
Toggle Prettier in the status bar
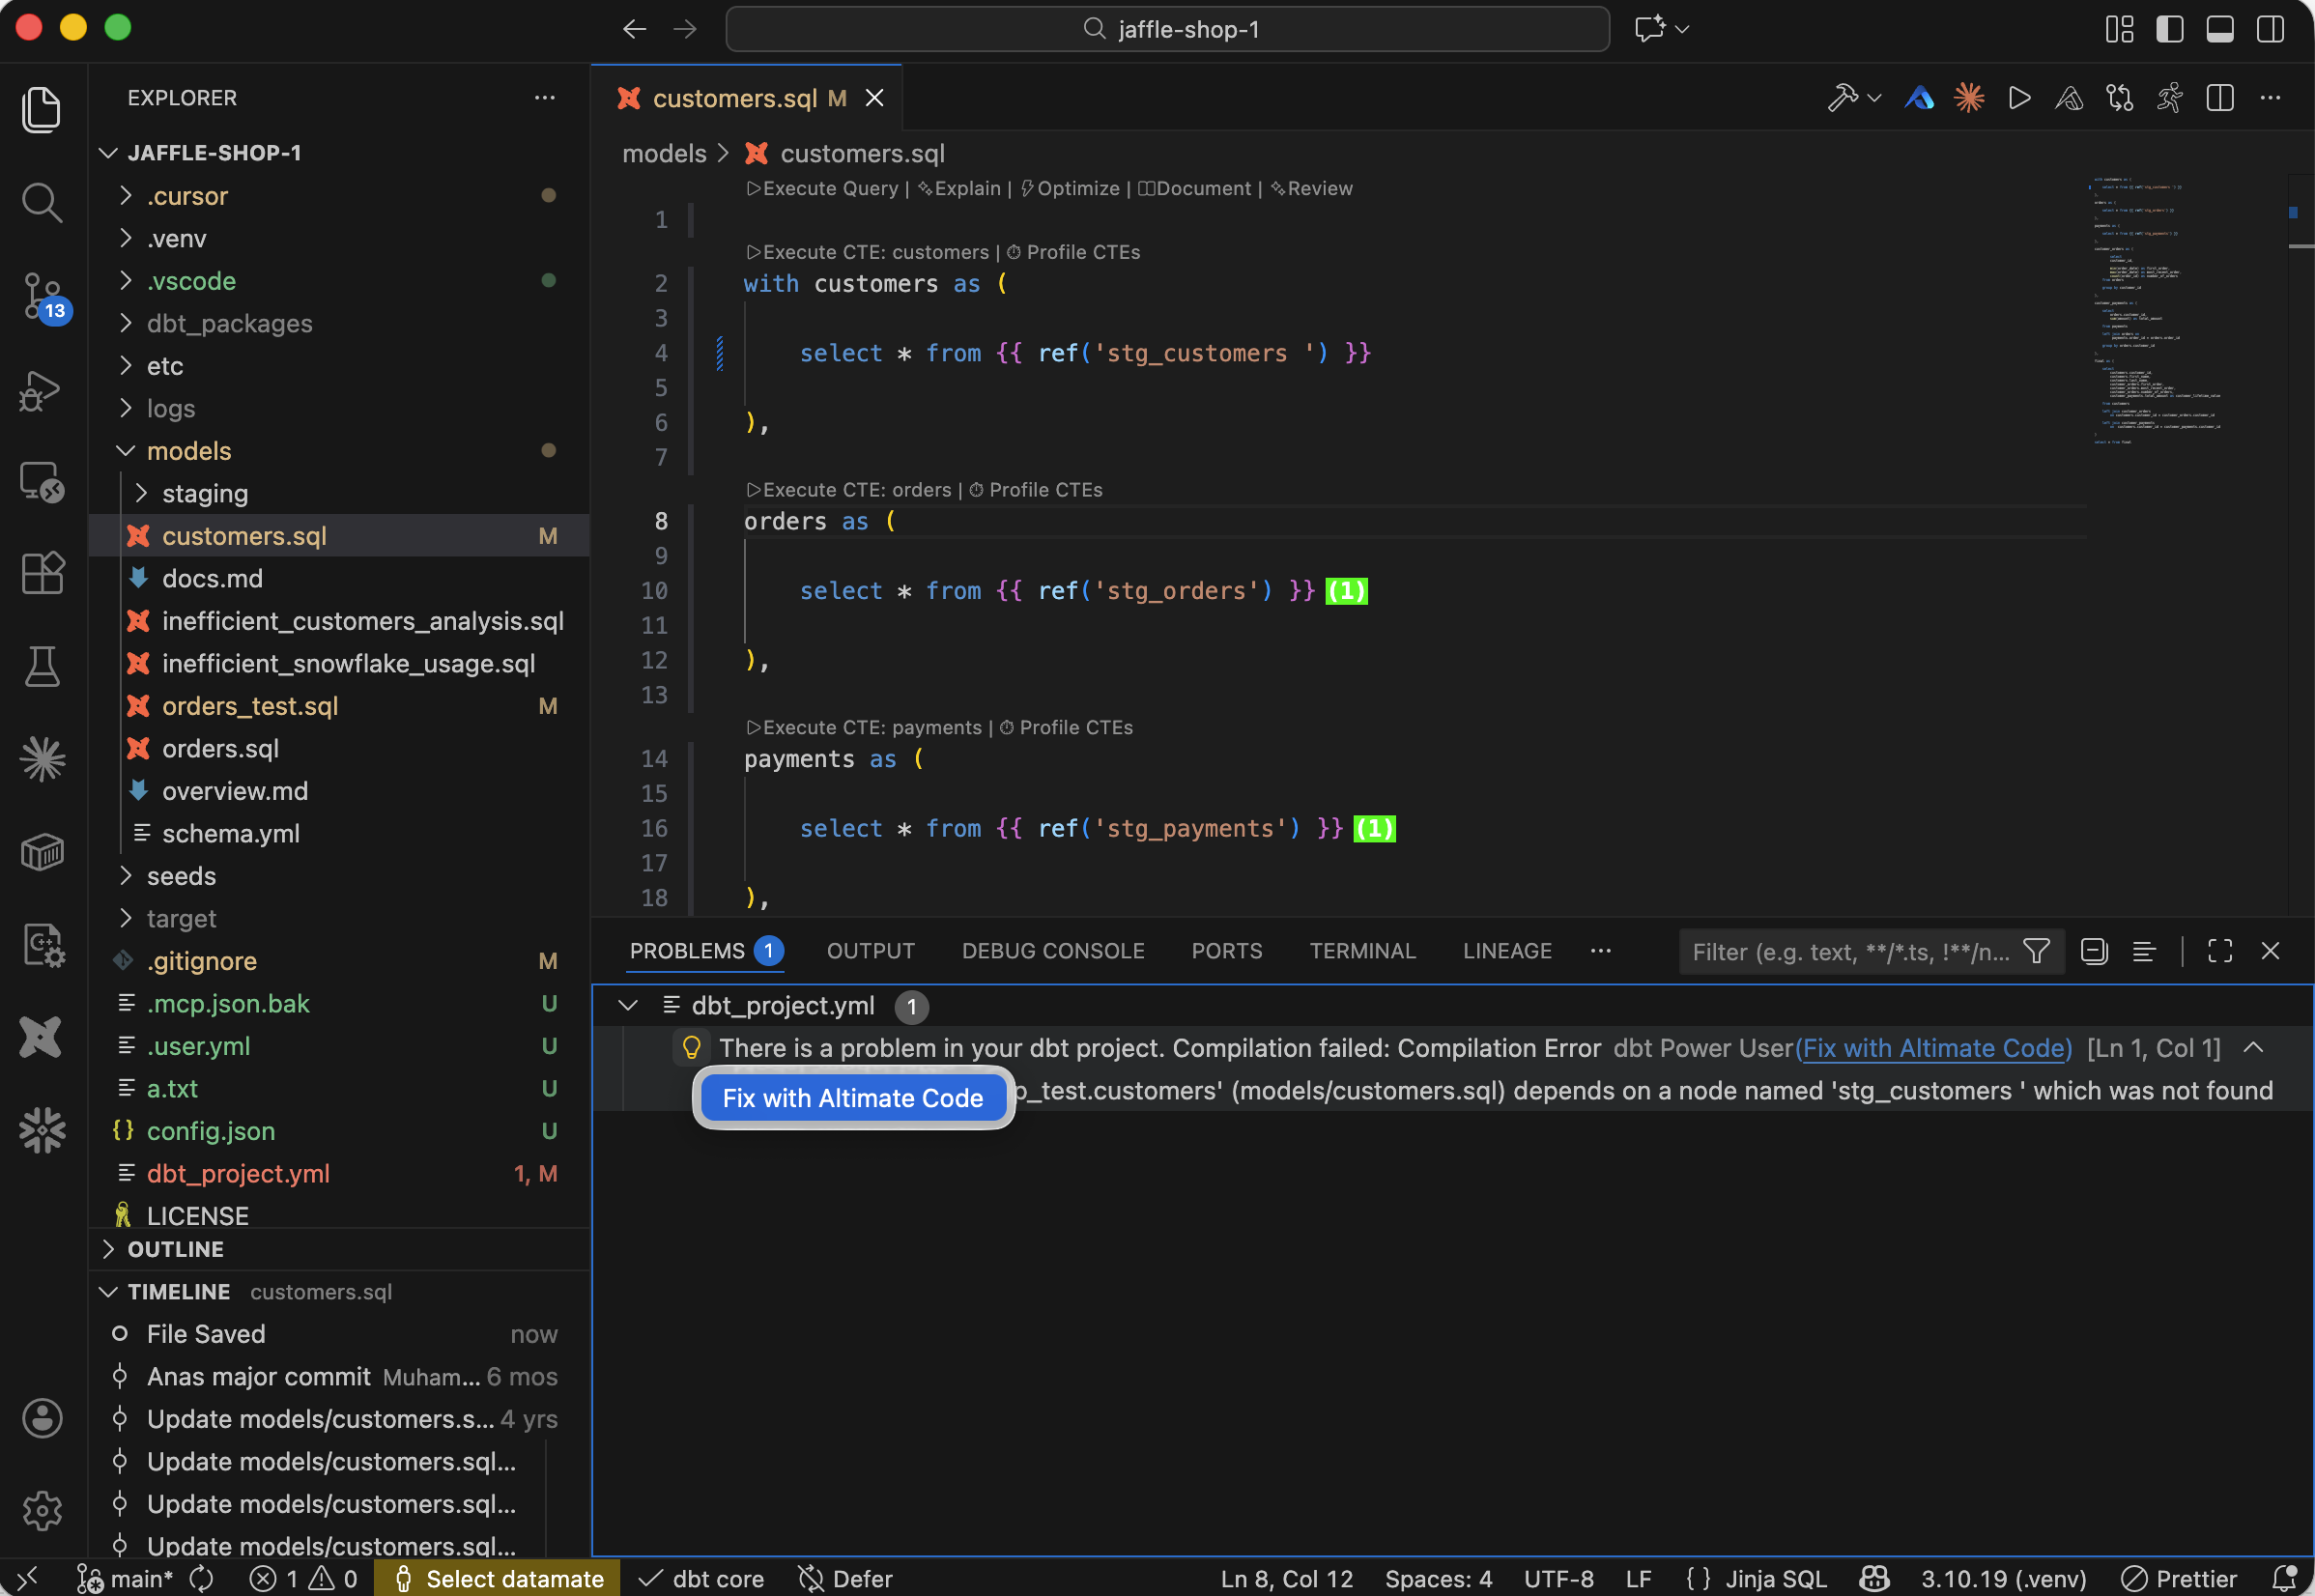(x=2178, y=1578)
